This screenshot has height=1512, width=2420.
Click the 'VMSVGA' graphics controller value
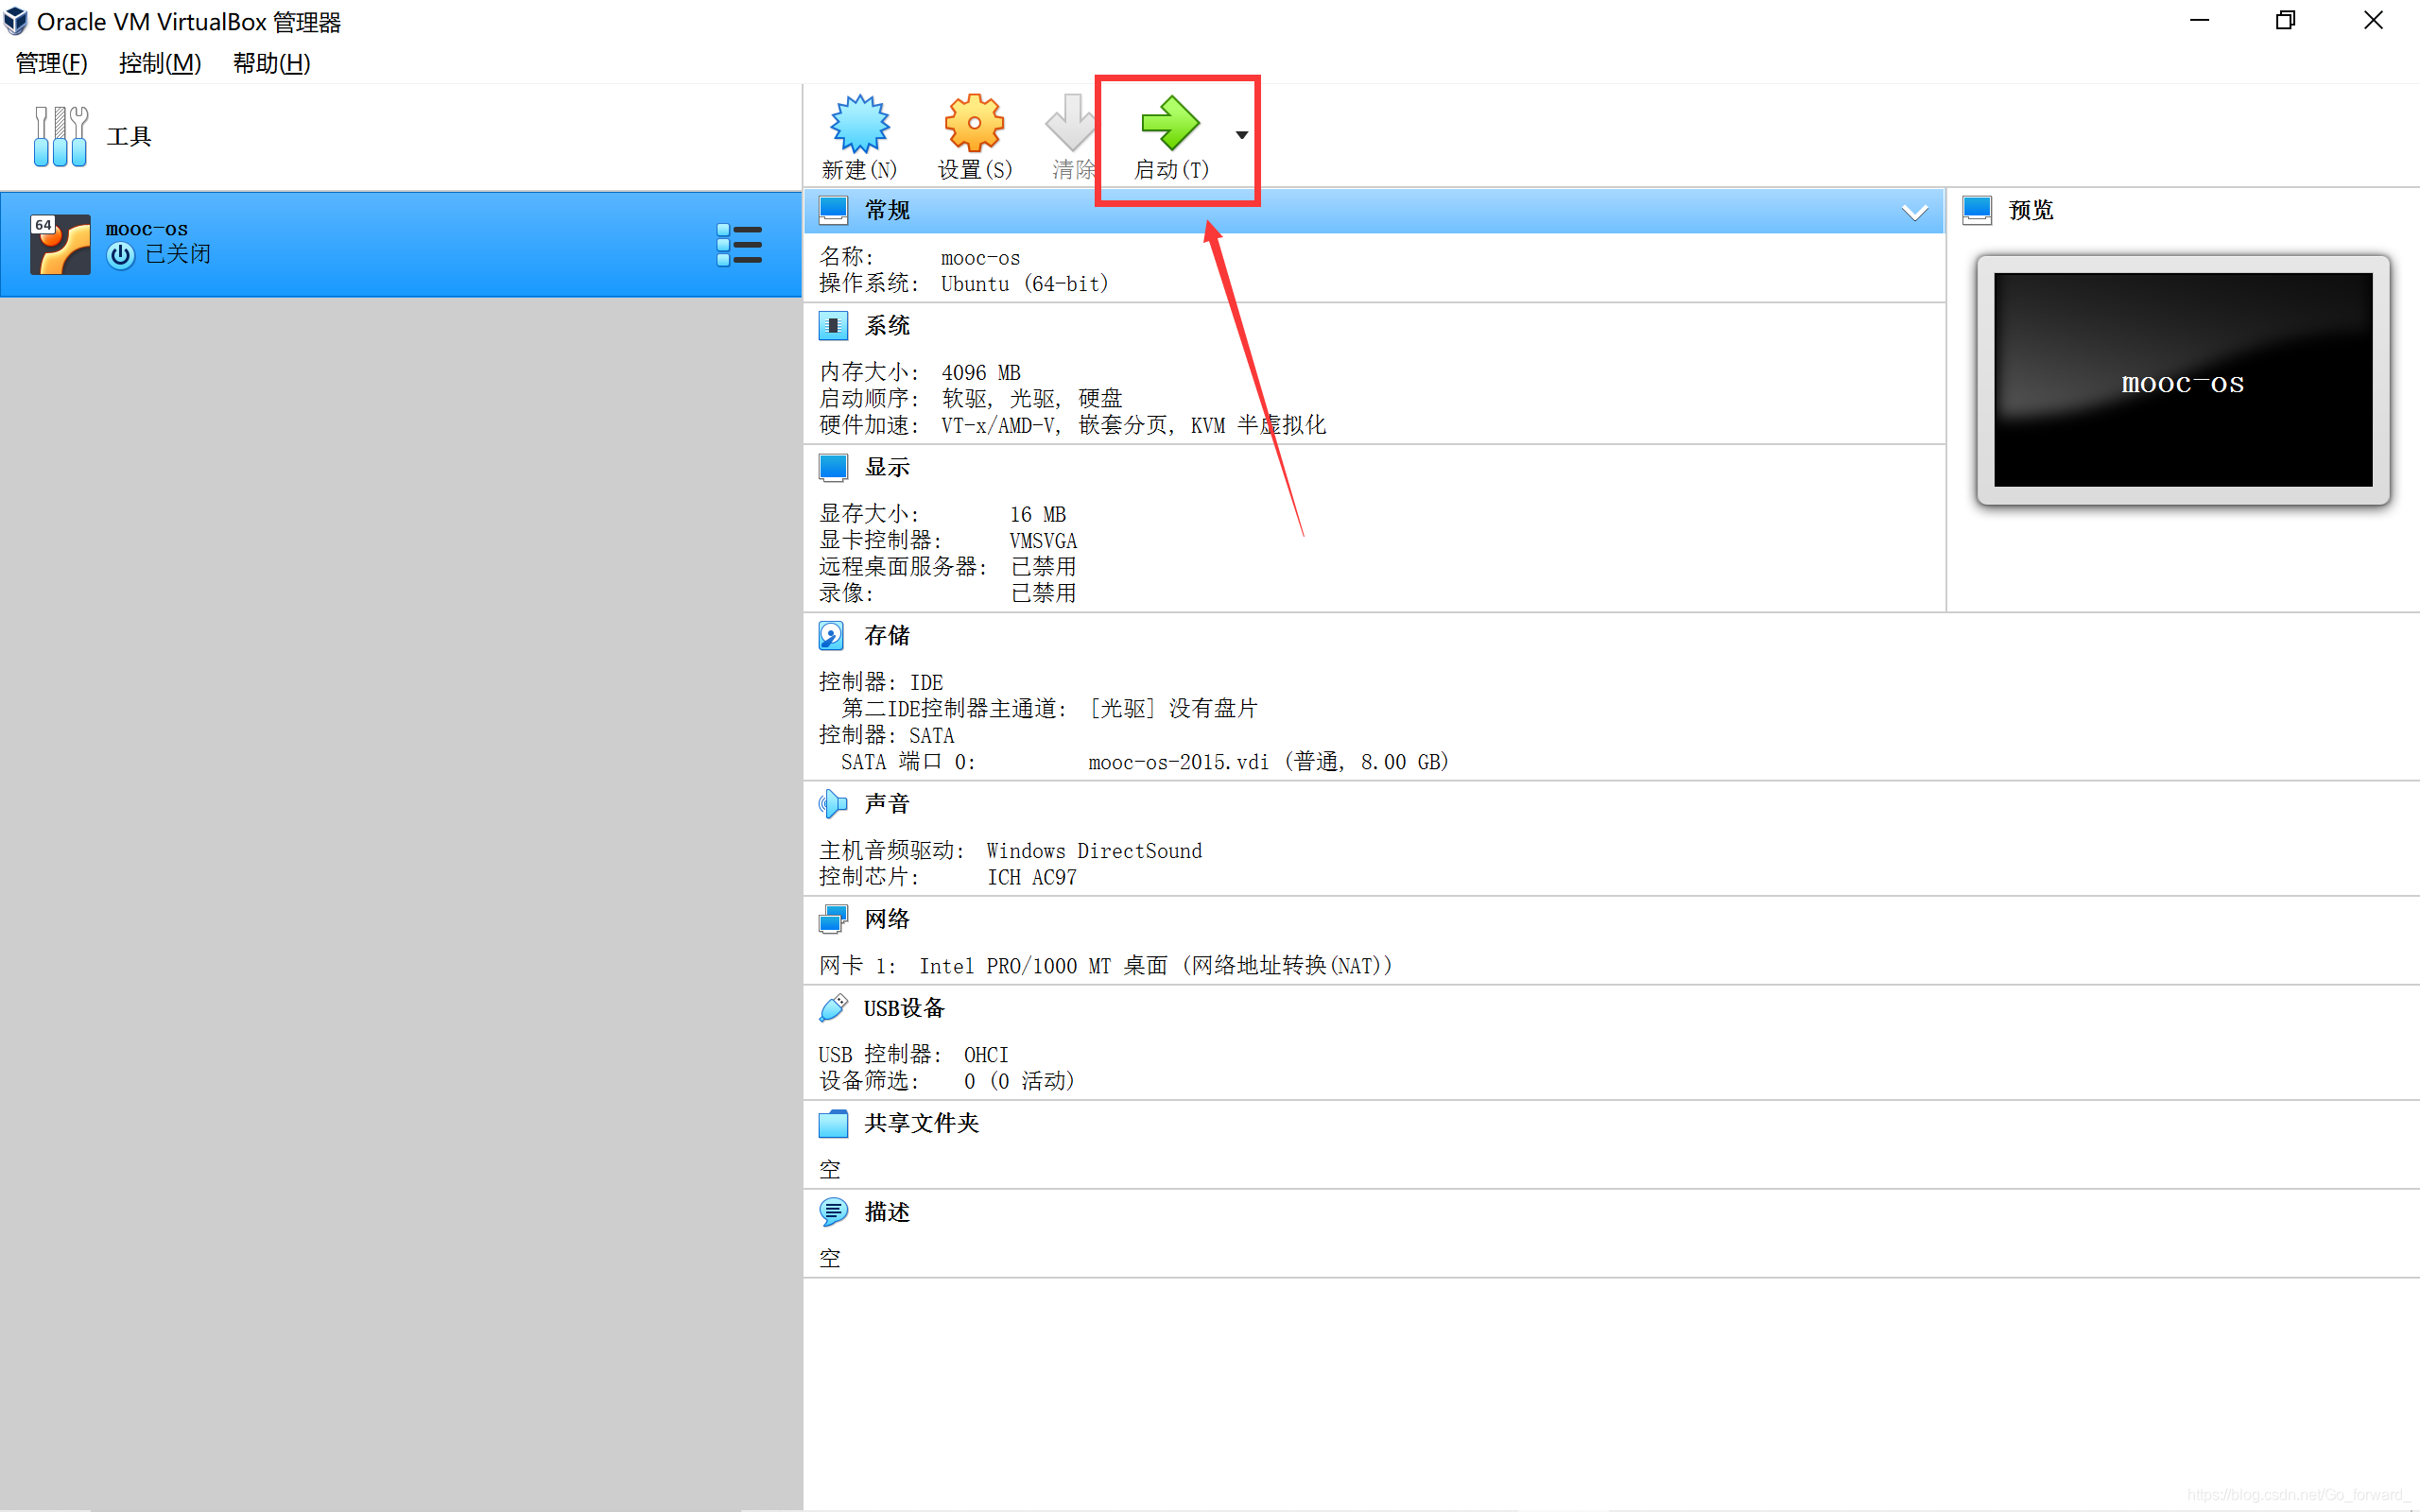(x=1043, y=541)
